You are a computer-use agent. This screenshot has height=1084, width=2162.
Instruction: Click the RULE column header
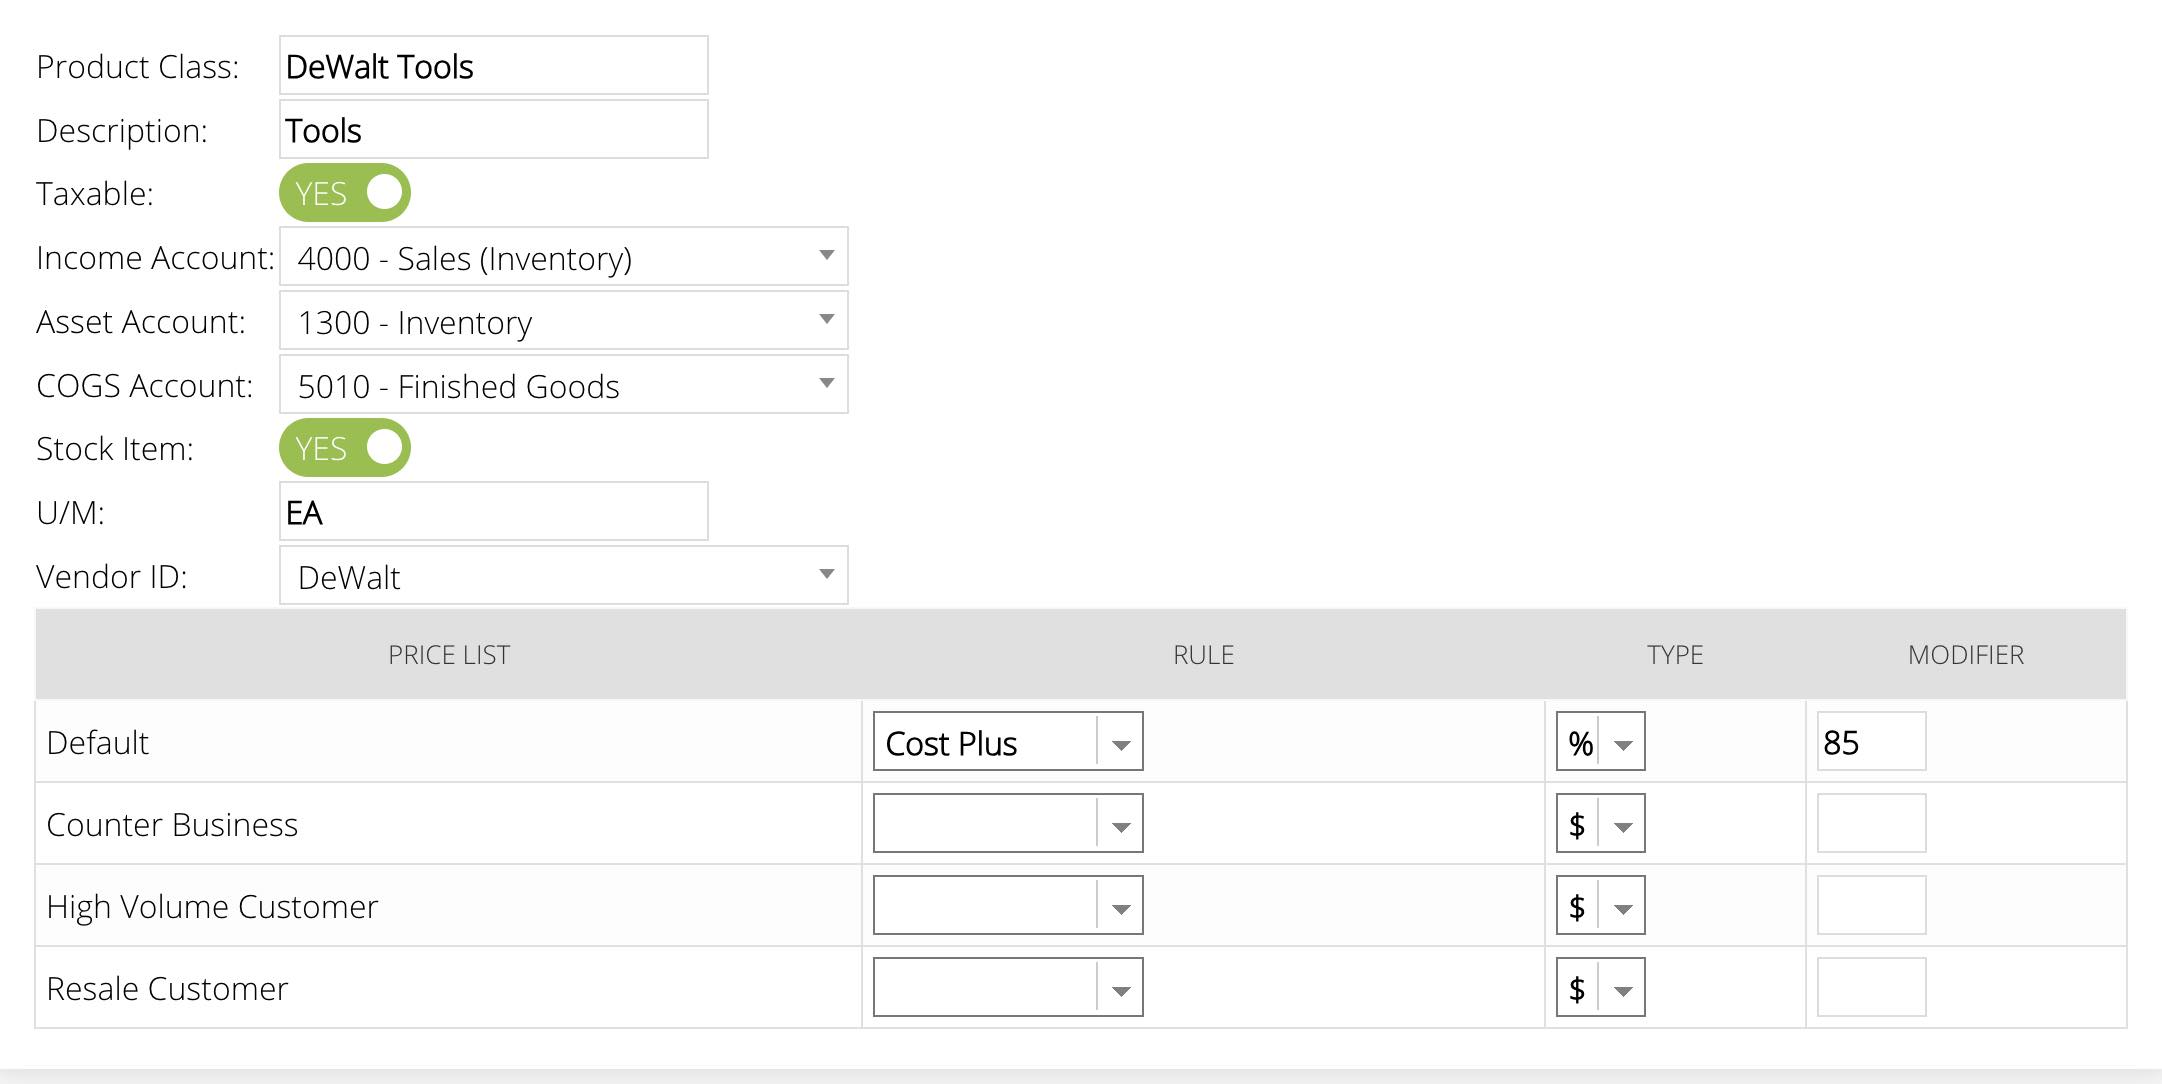click(x=1203, y=655)
